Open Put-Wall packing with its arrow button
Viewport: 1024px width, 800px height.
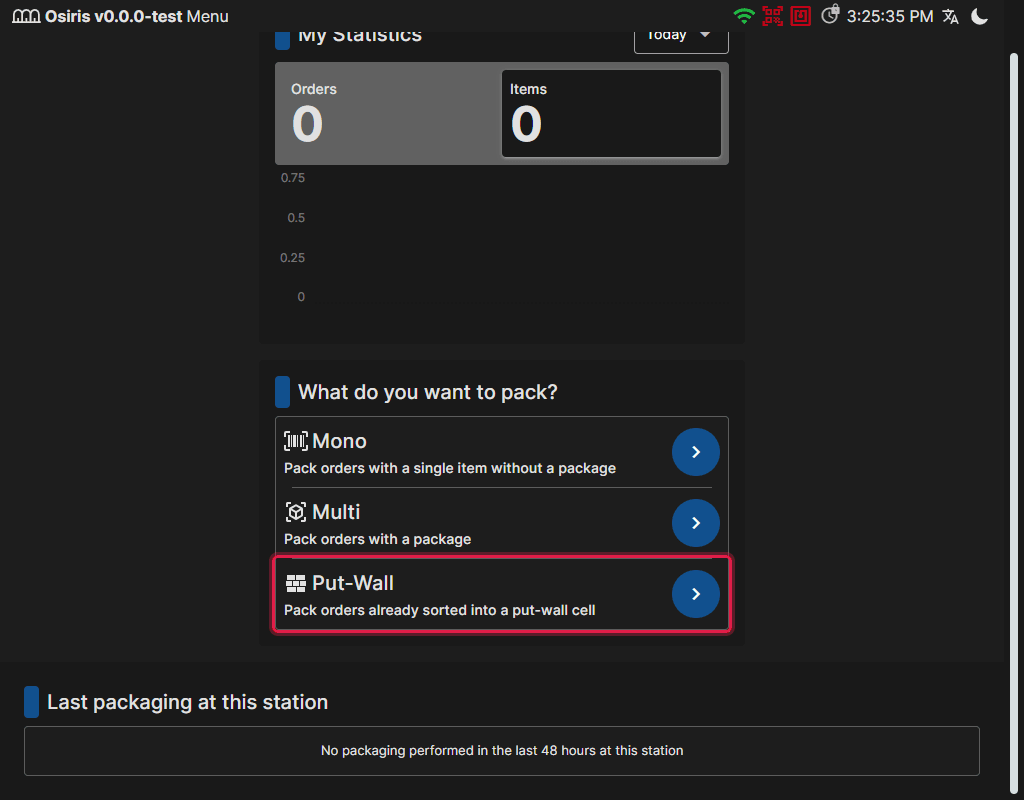pos(696,594)
